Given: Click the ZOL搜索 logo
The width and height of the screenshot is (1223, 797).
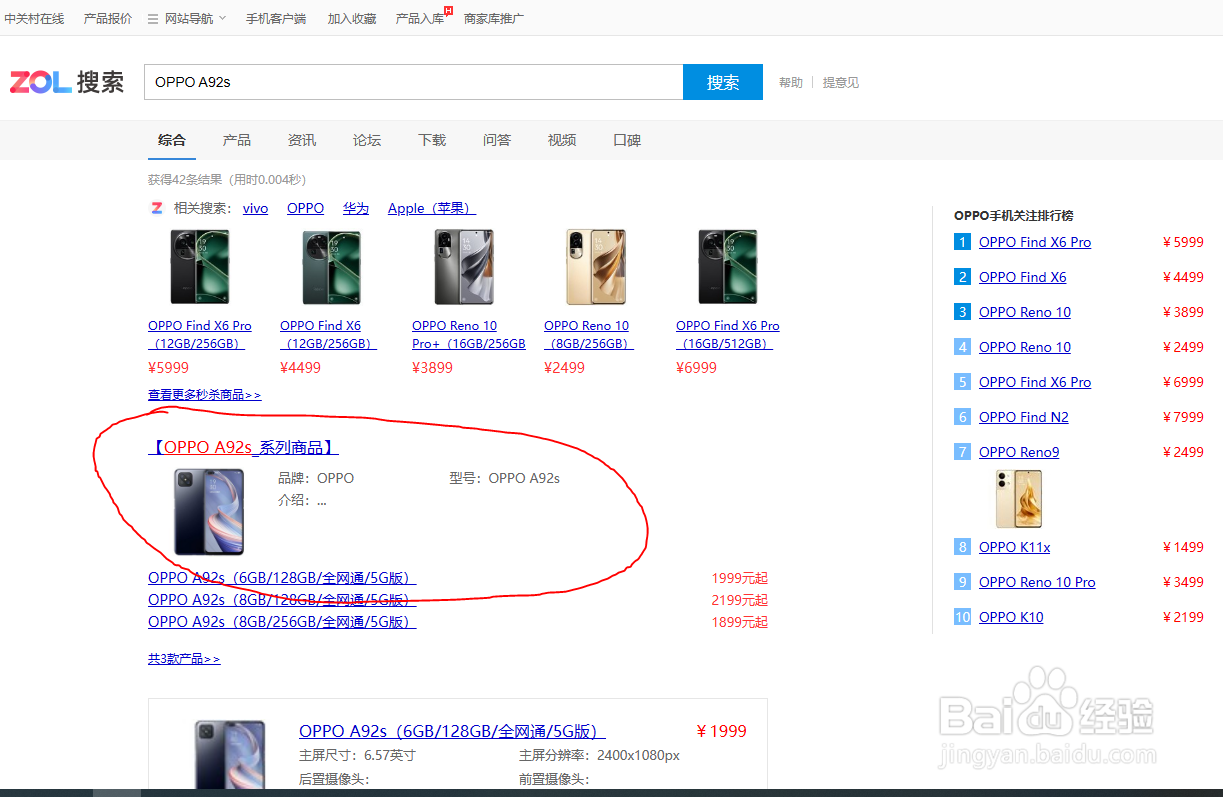Looking at the screenshot, I should [67, 82].
